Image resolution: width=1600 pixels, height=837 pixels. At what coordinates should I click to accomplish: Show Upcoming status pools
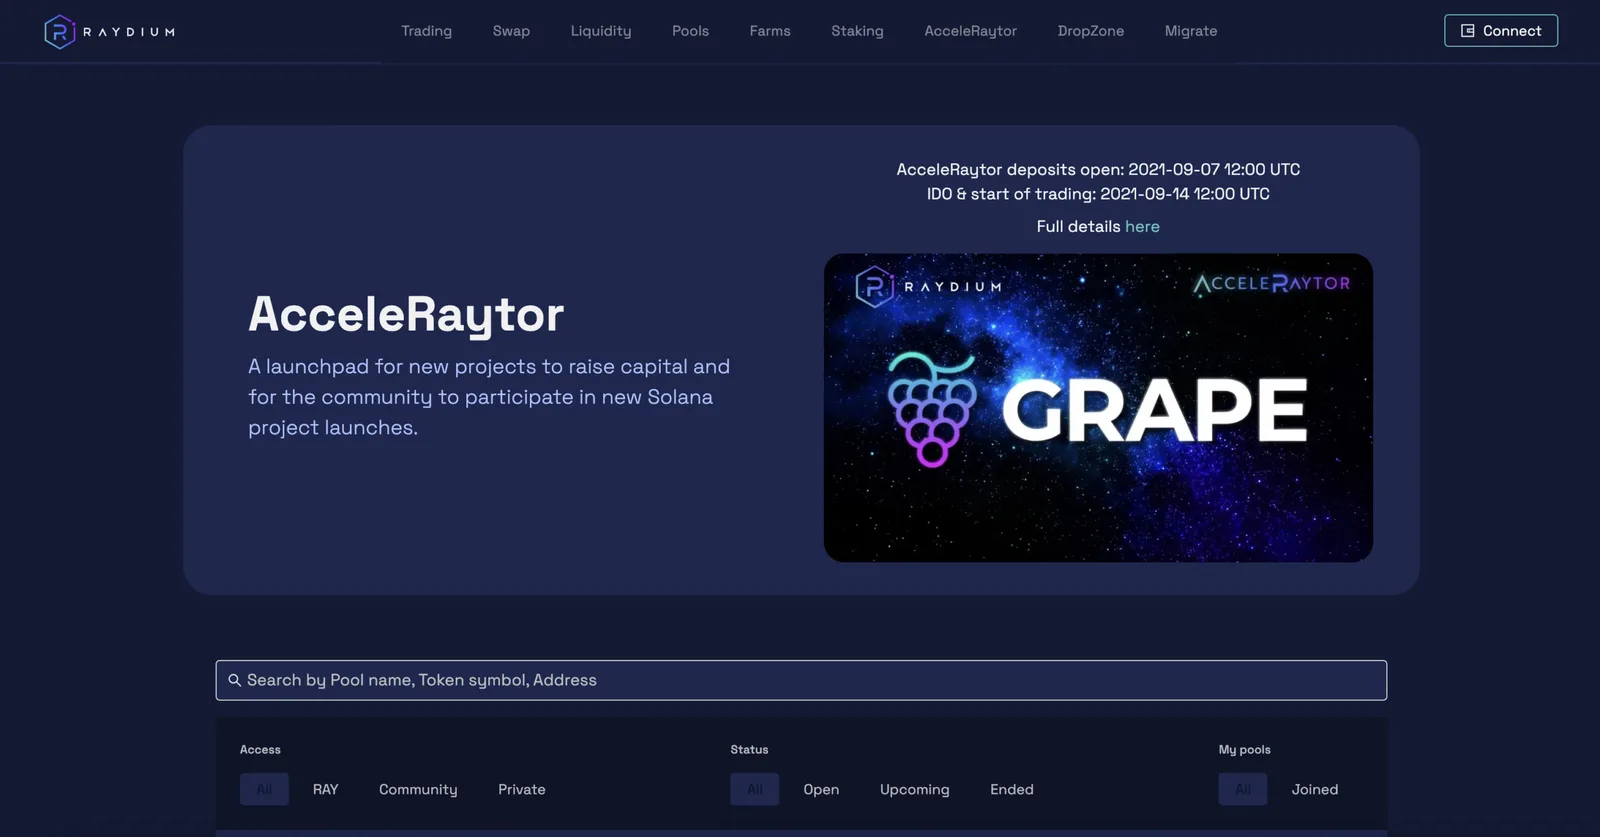915,789
